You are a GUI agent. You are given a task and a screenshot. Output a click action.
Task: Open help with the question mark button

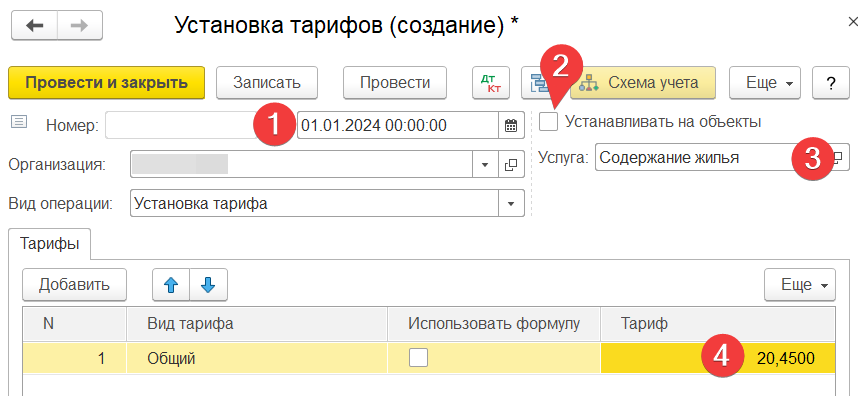(831, 83)
